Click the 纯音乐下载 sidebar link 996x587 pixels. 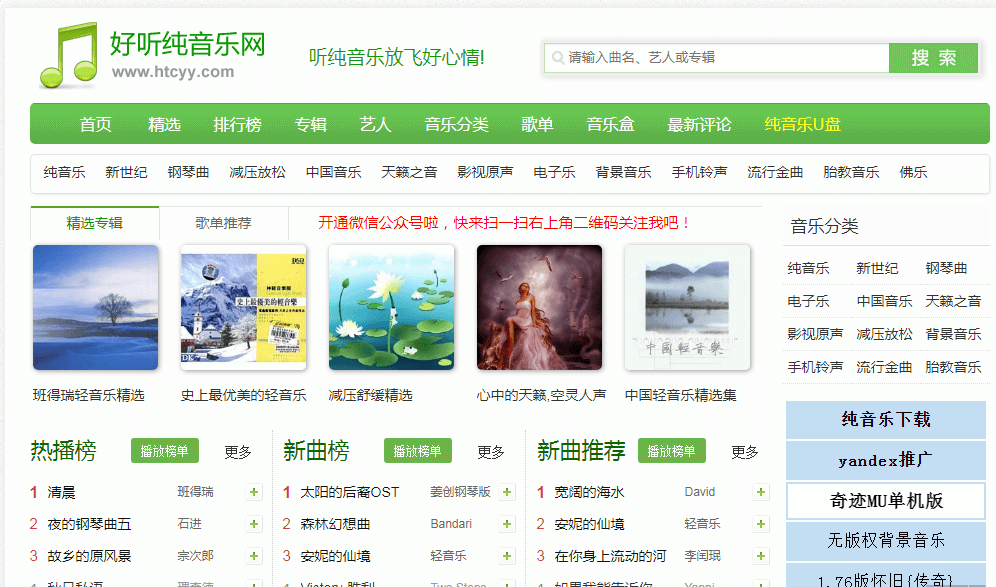(885, 420)
